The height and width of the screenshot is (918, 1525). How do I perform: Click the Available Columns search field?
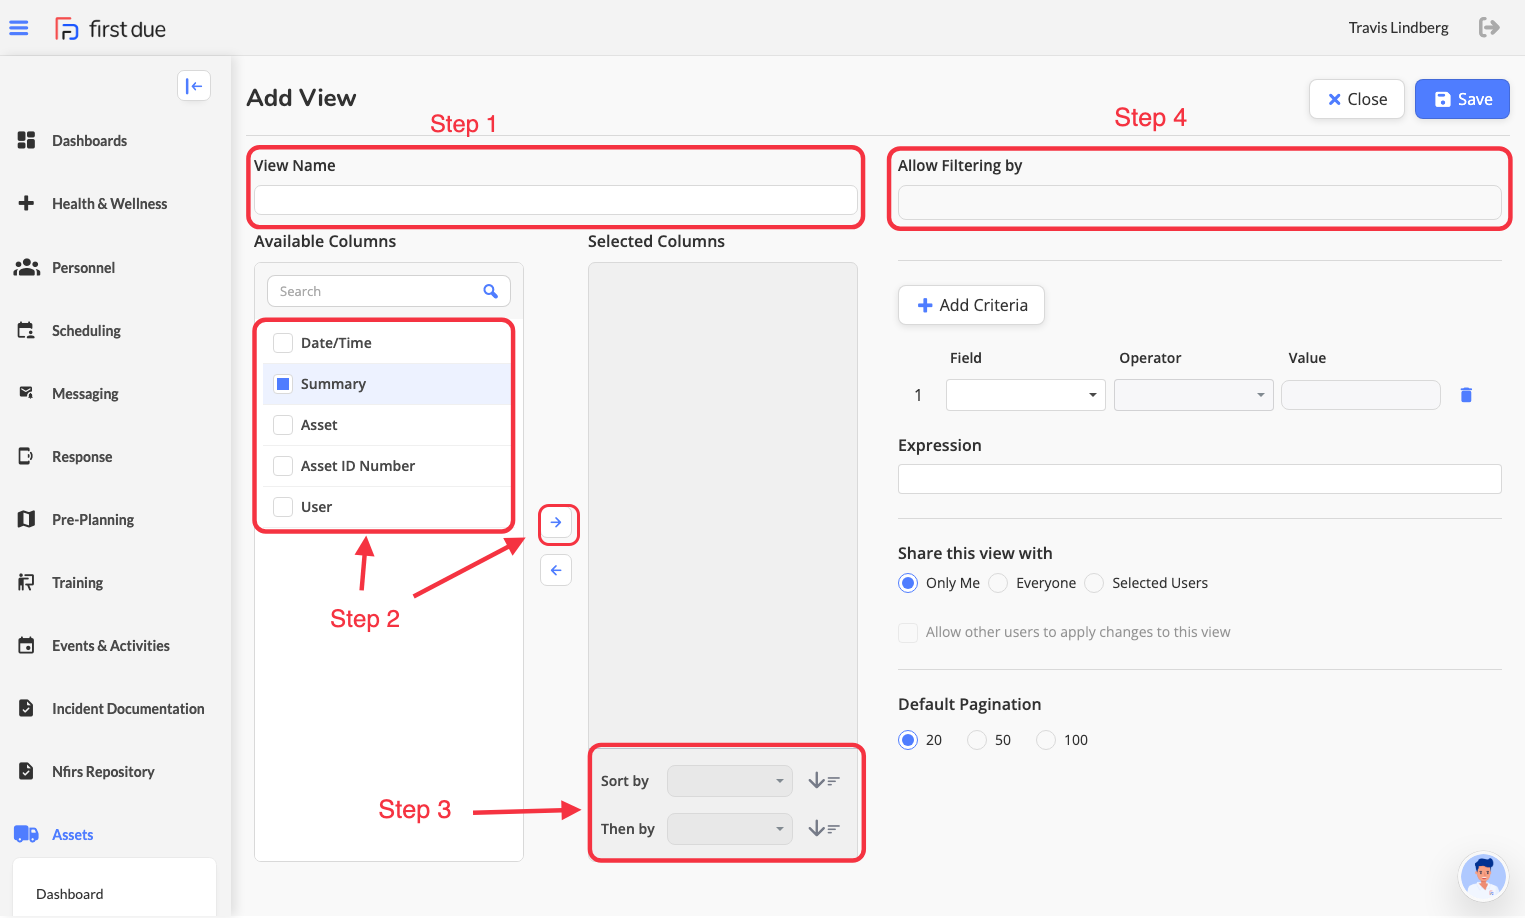(x=389, y=291)
